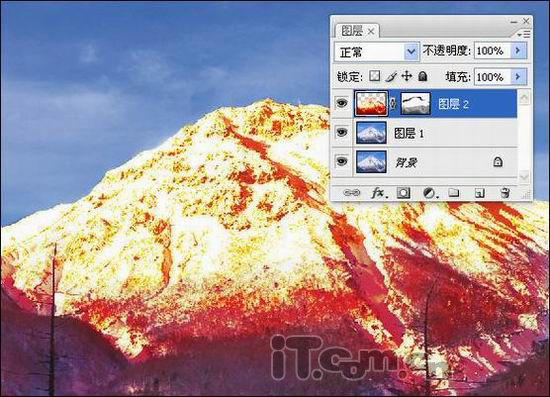
Task: Select 图层 2 layer thumbnail
Action: point(371,103)
